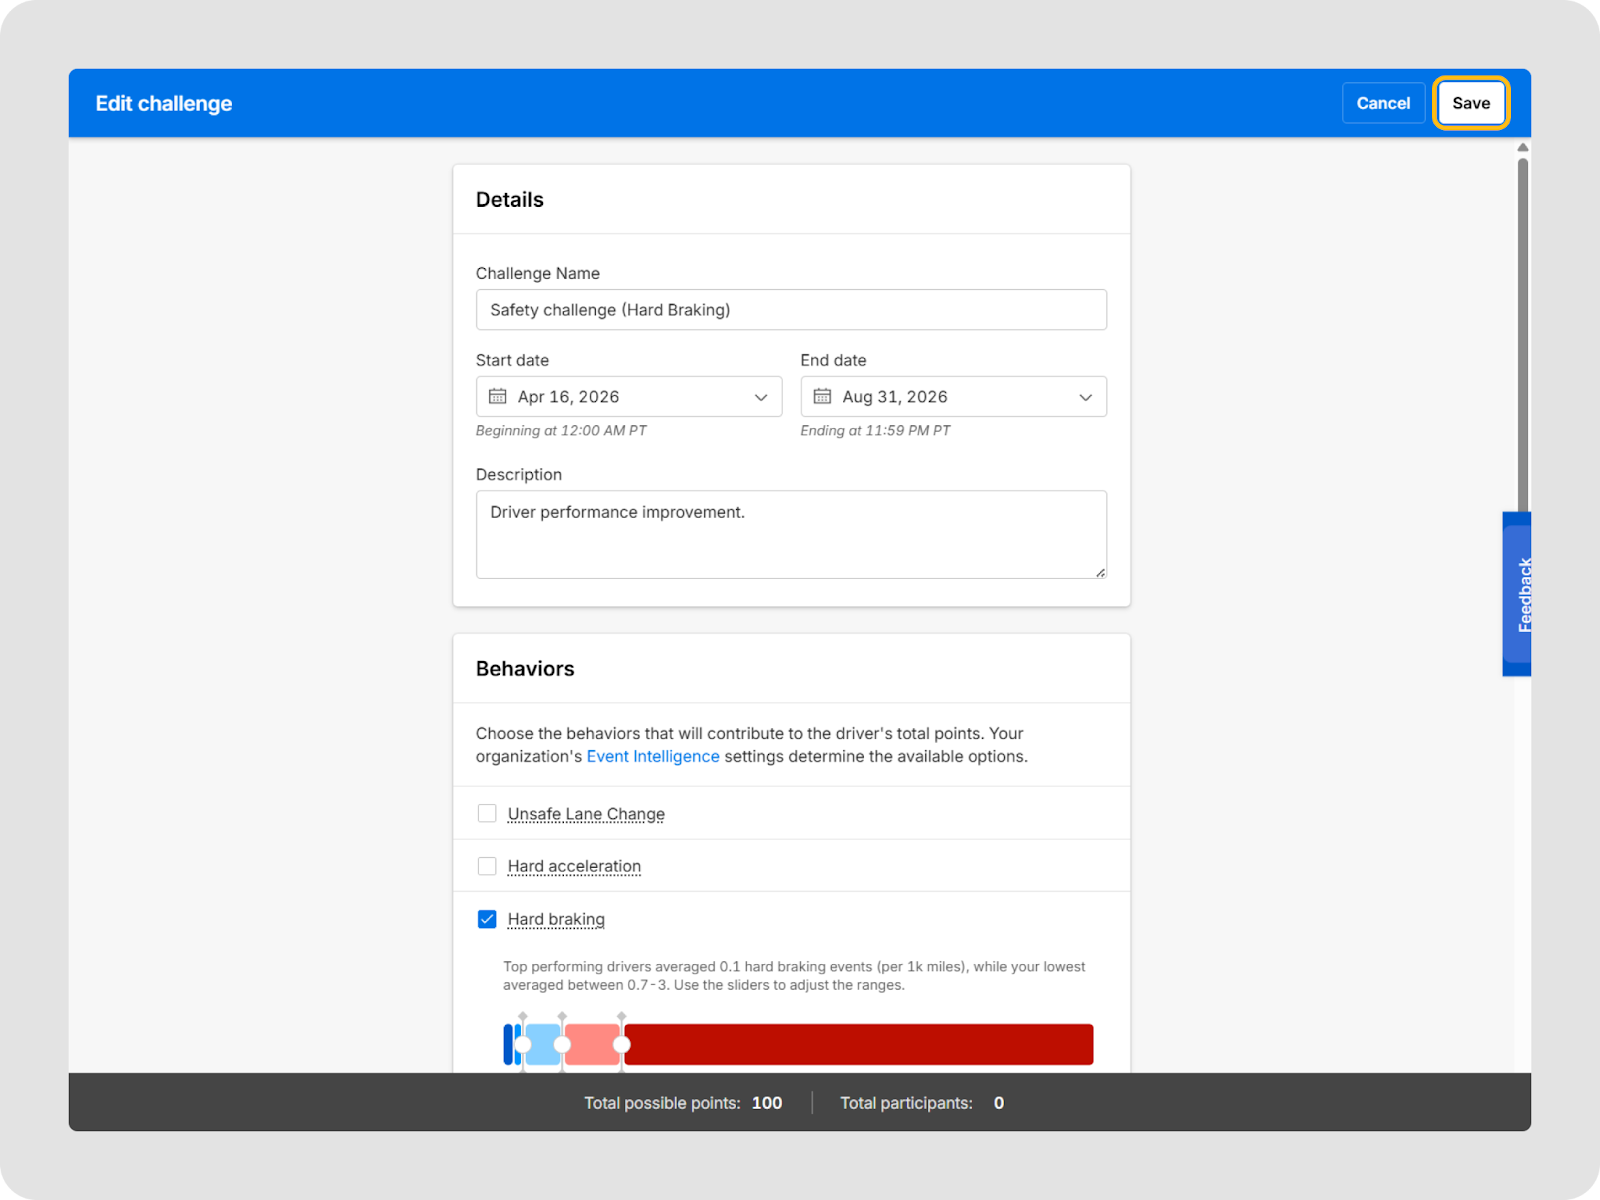Click the Hard braking label text
The image size is (1600, 1200).
tap(556, 919)
